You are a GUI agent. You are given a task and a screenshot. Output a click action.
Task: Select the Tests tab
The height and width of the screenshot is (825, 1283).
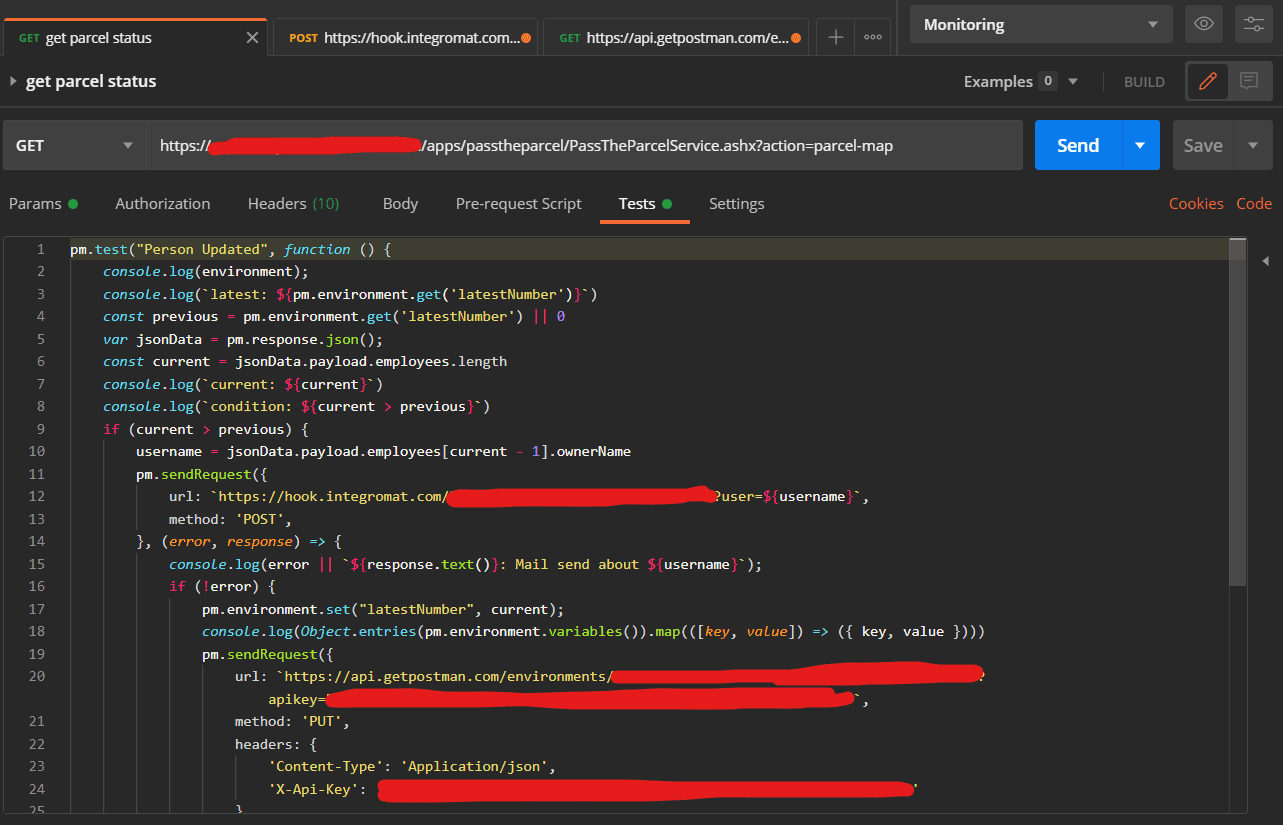click(645, 204)
